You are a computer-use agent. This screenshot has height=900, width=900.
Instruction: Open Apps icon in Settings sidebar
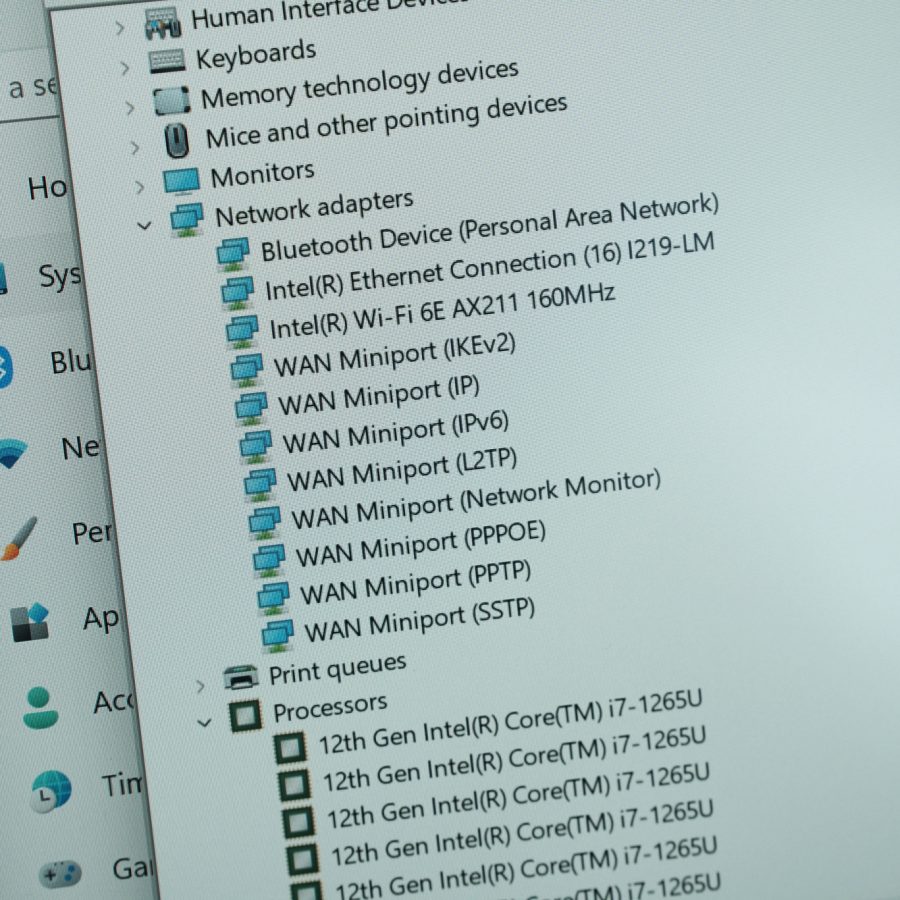pyautogui.click(x=30, y=623)
